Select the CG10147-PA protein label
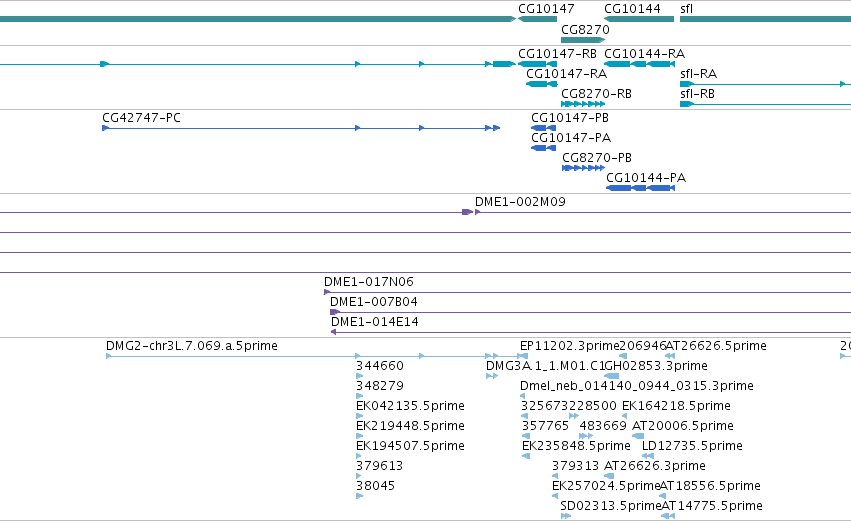Viewport: 851px width, 521px height. (x=571, y=138)
